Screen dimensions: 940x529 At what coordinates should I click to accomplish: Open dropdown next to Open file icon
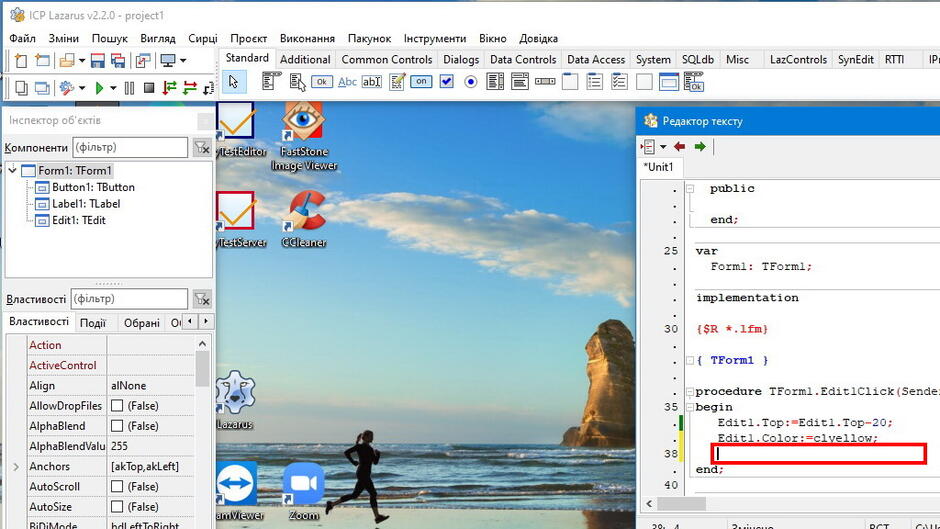82,60
